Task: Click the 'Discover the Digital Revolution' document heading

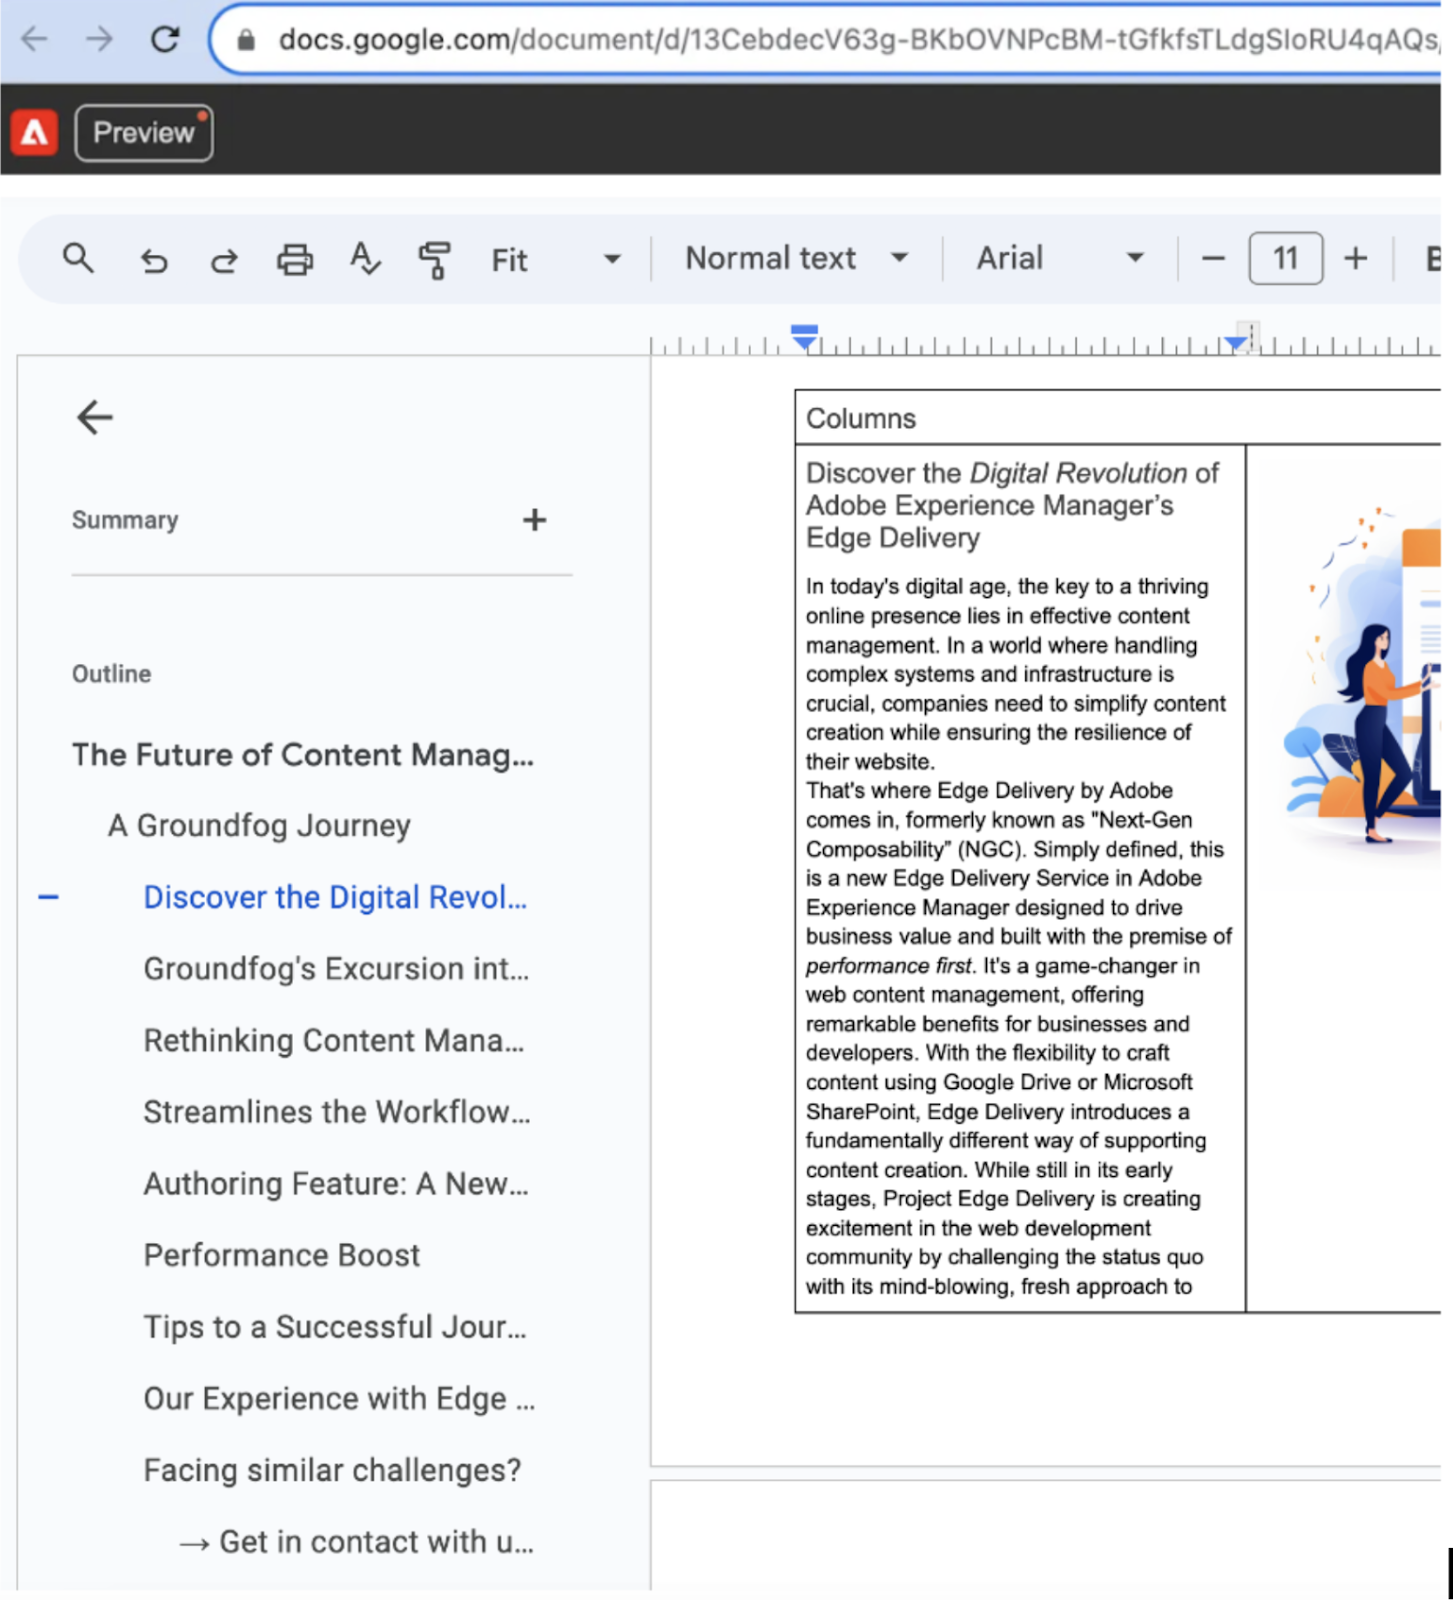Action: point(1012,505)
